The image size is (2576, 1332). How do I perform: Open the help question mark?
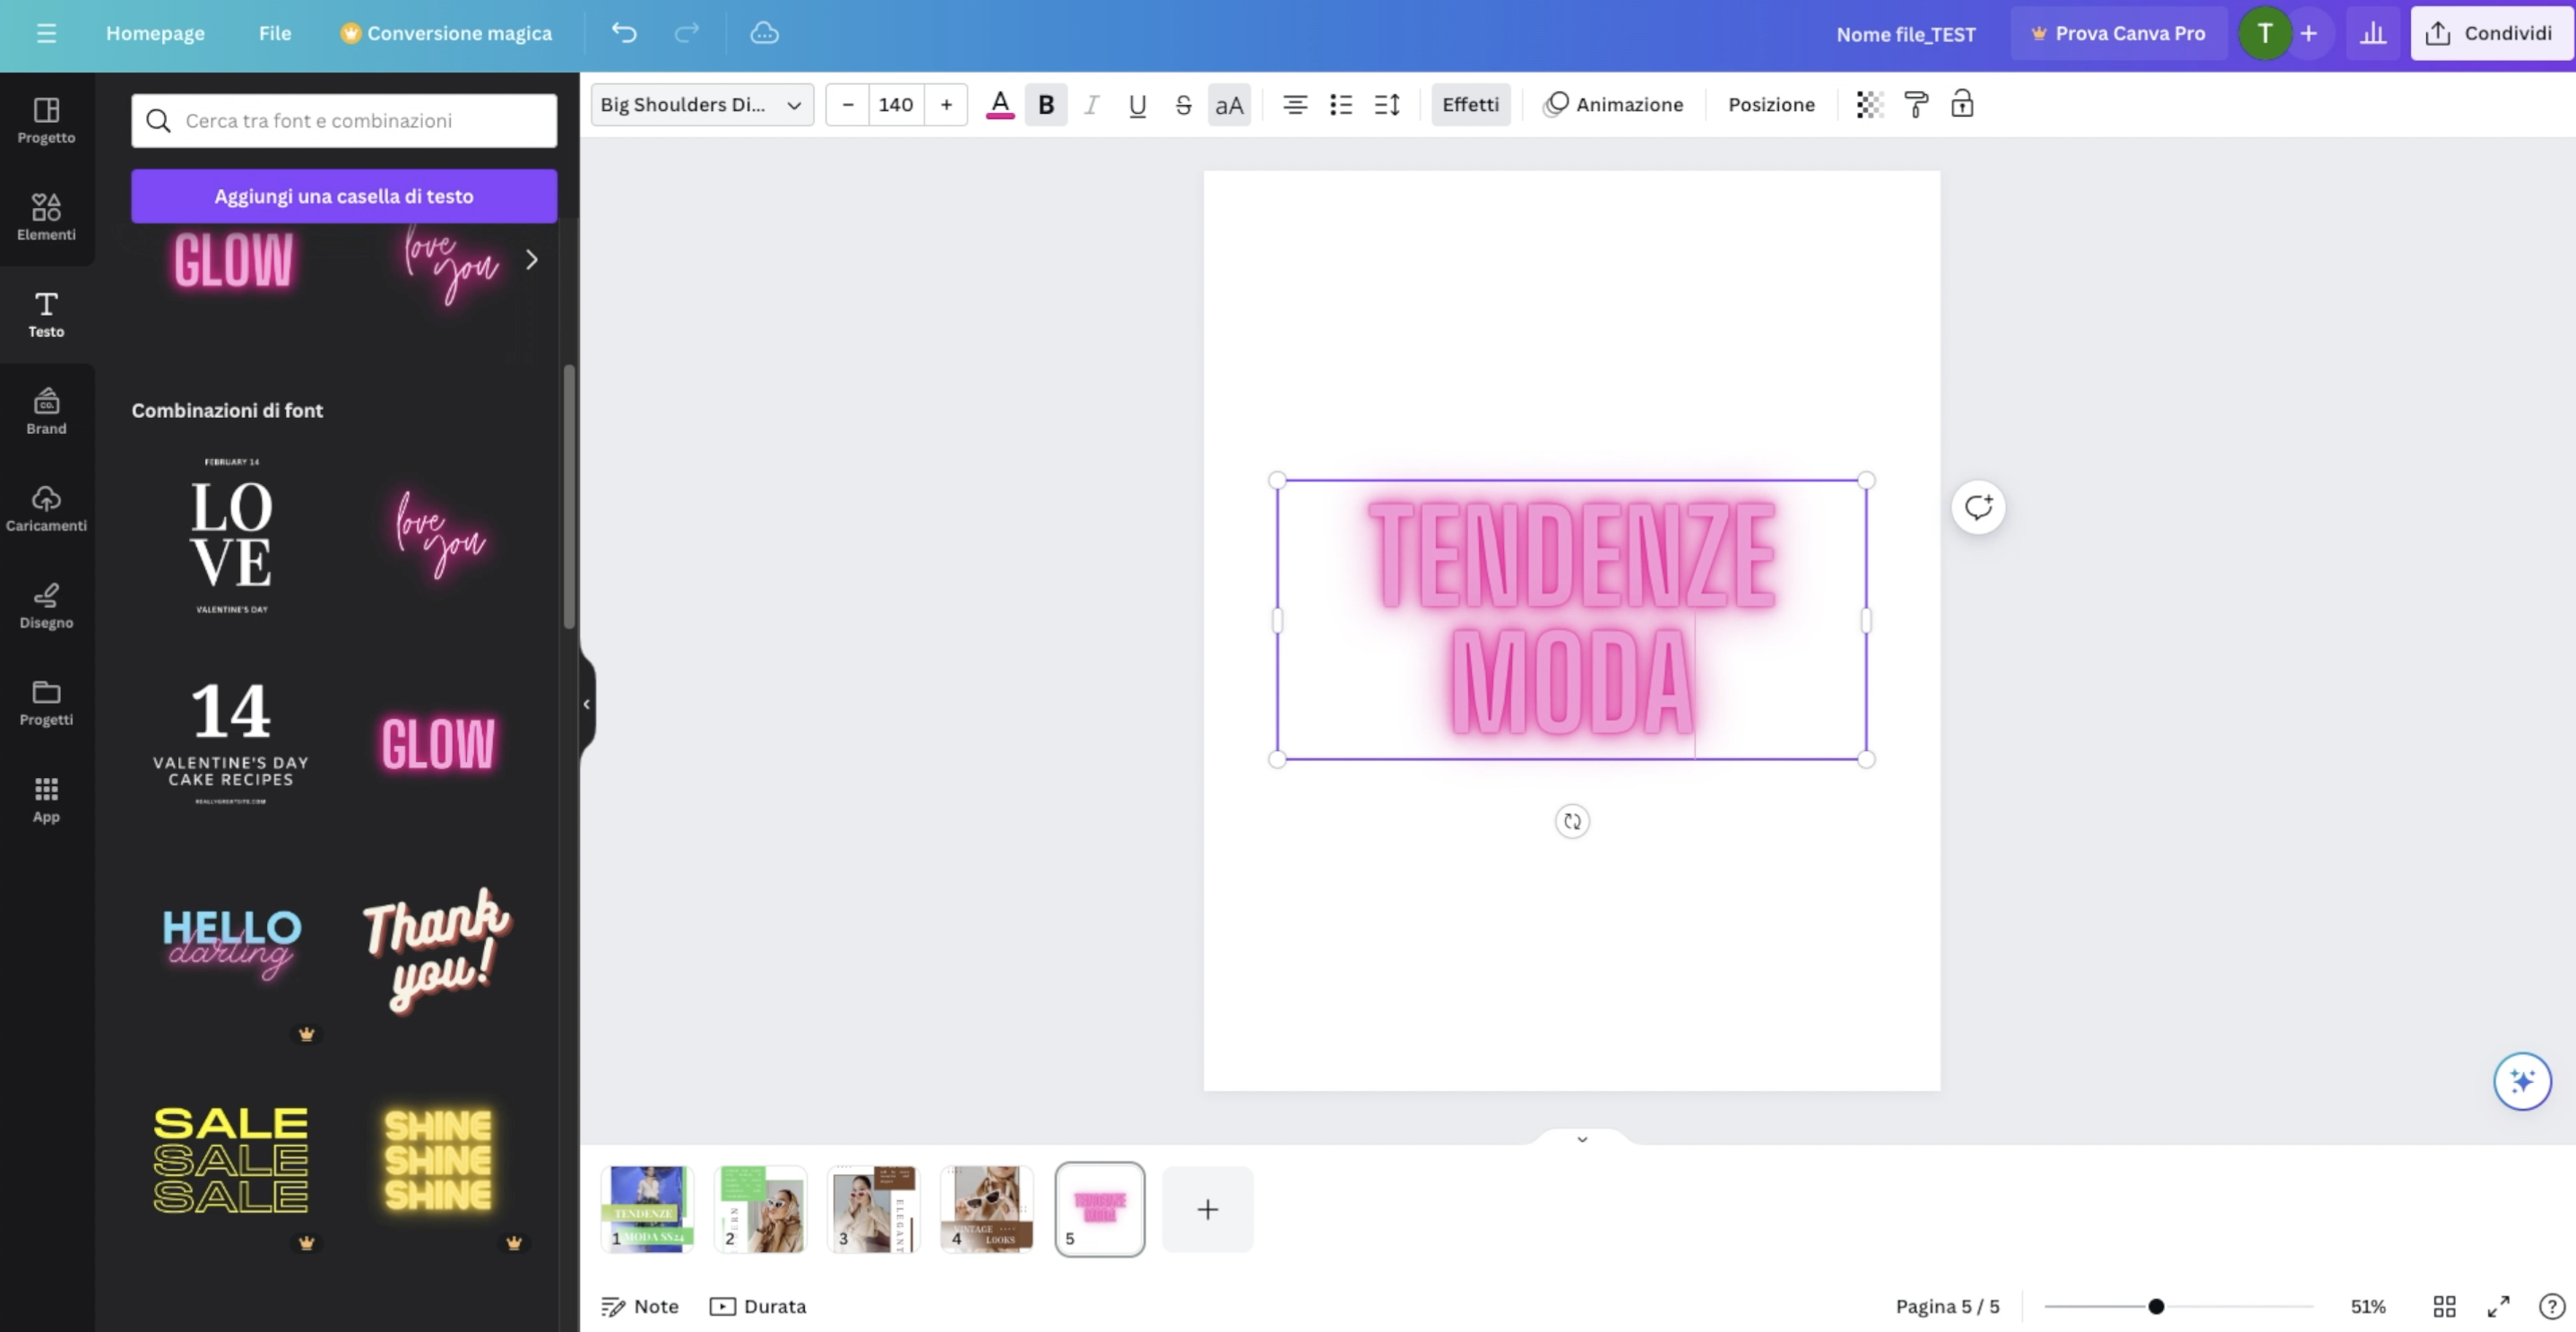point(2551,1306)
